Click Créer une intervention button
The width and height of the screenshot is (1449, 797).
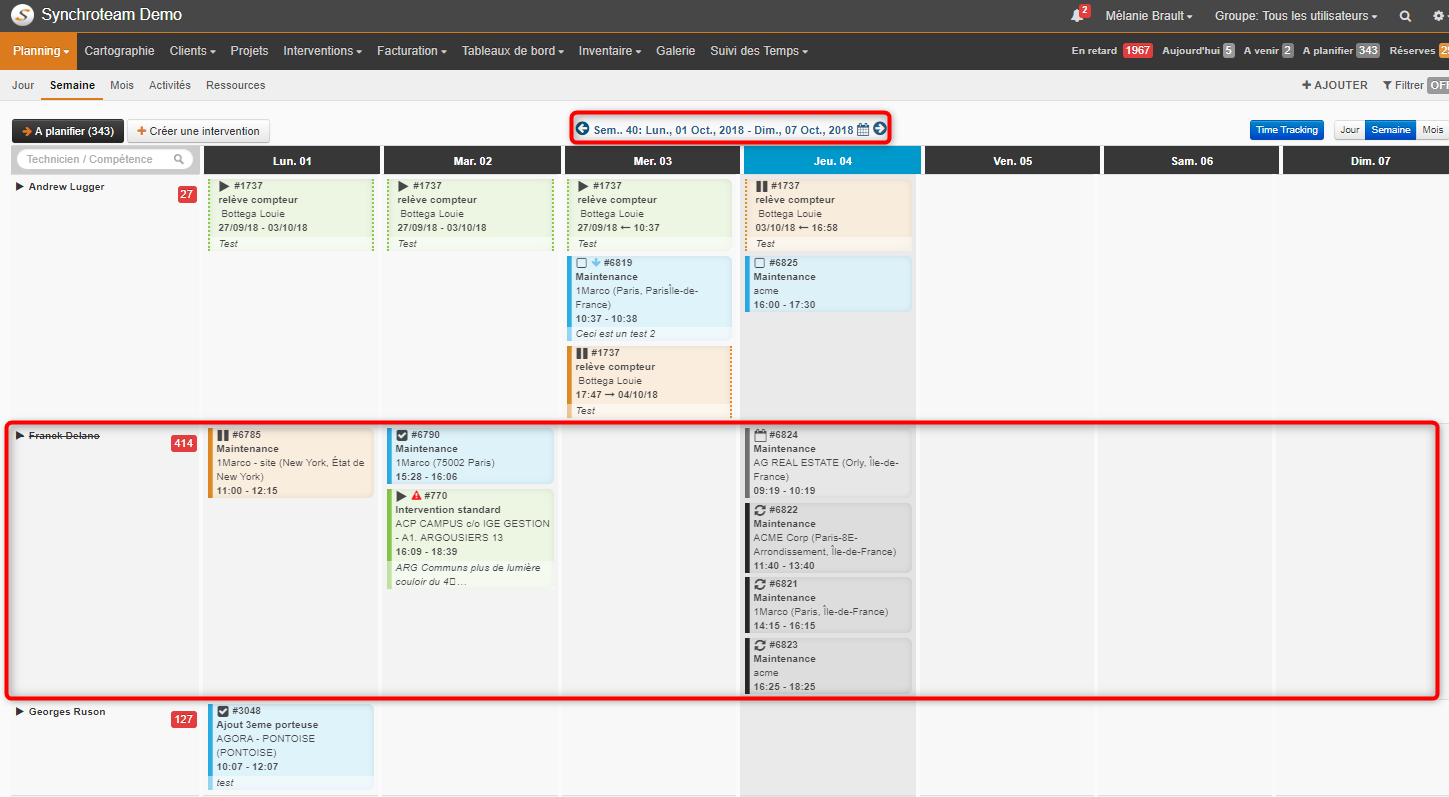(198, 131)
